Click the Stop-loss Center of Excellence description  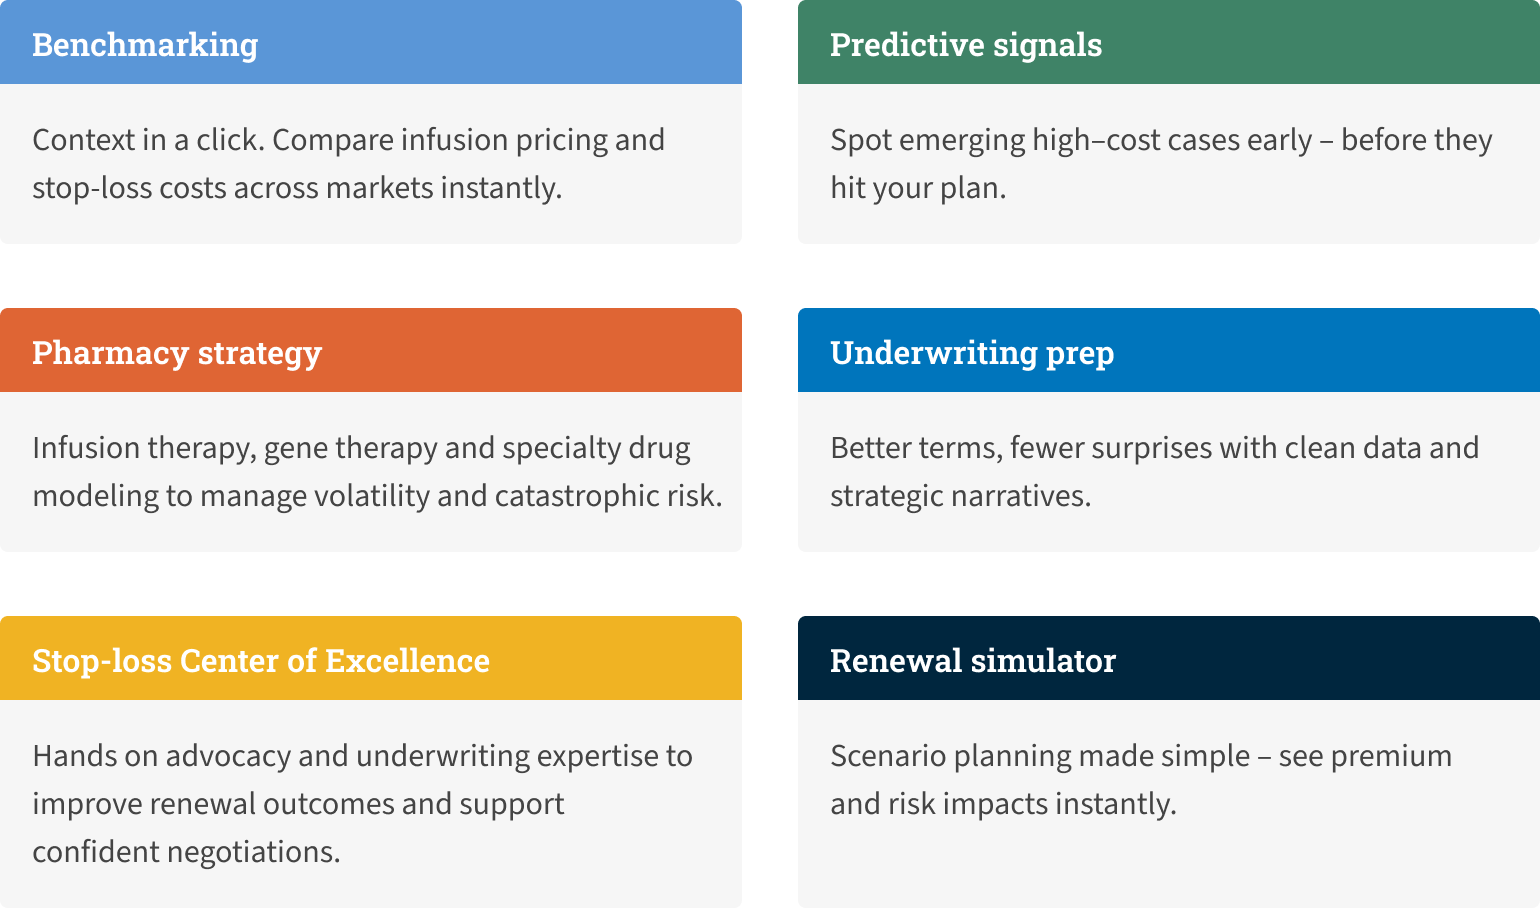coord(362,804)
